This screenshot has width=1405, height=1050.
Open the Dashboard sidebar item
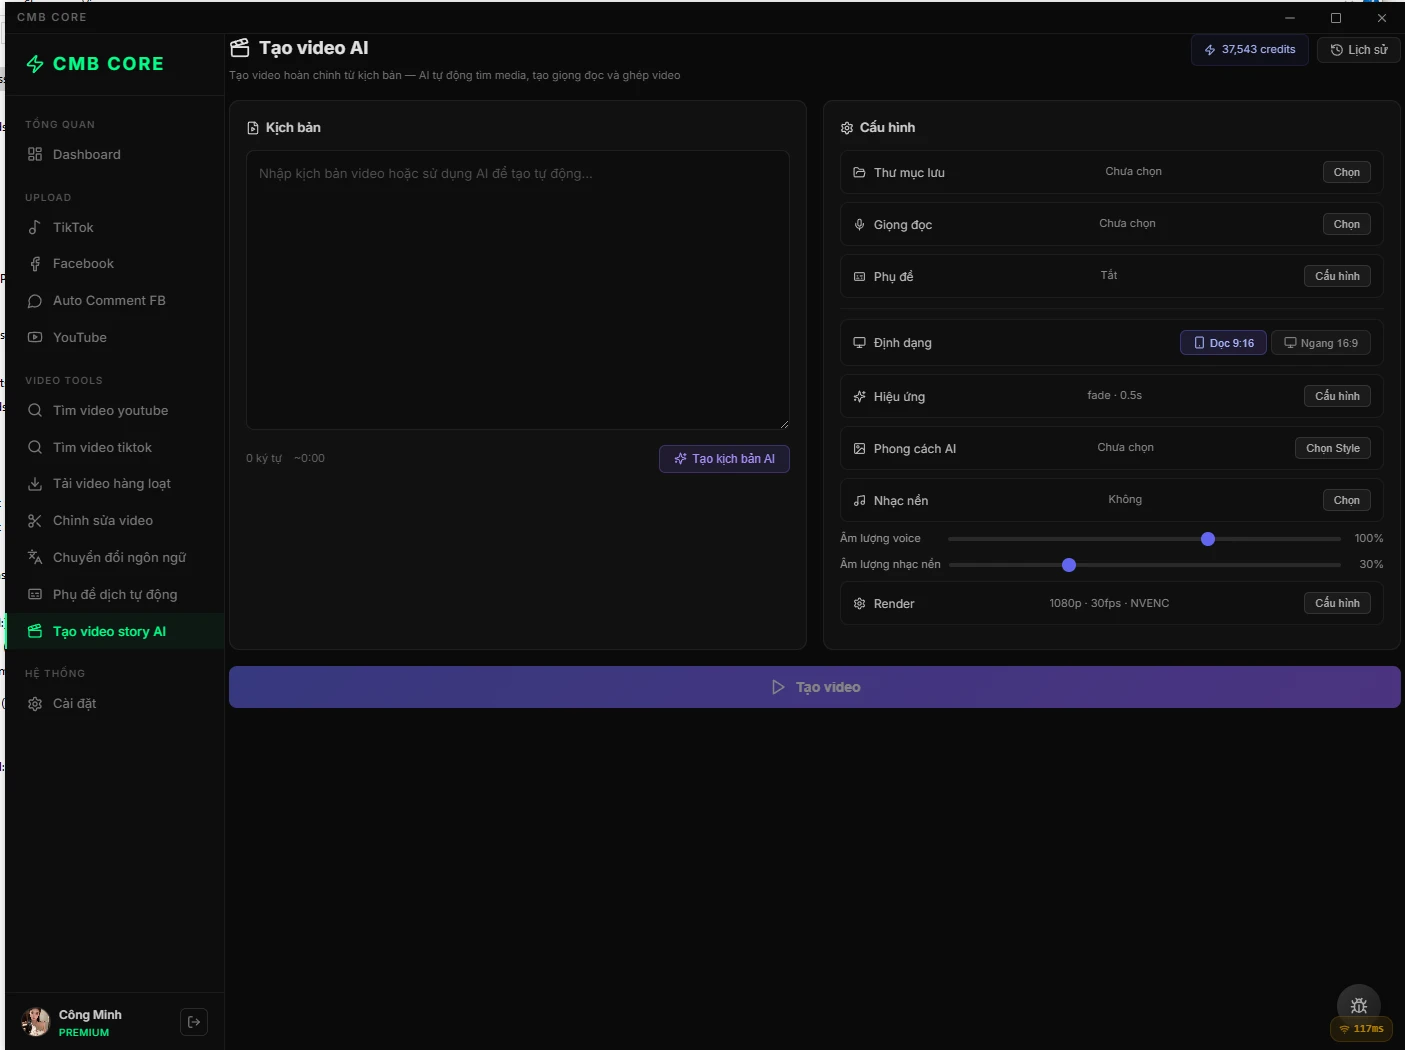pos(87,155)
